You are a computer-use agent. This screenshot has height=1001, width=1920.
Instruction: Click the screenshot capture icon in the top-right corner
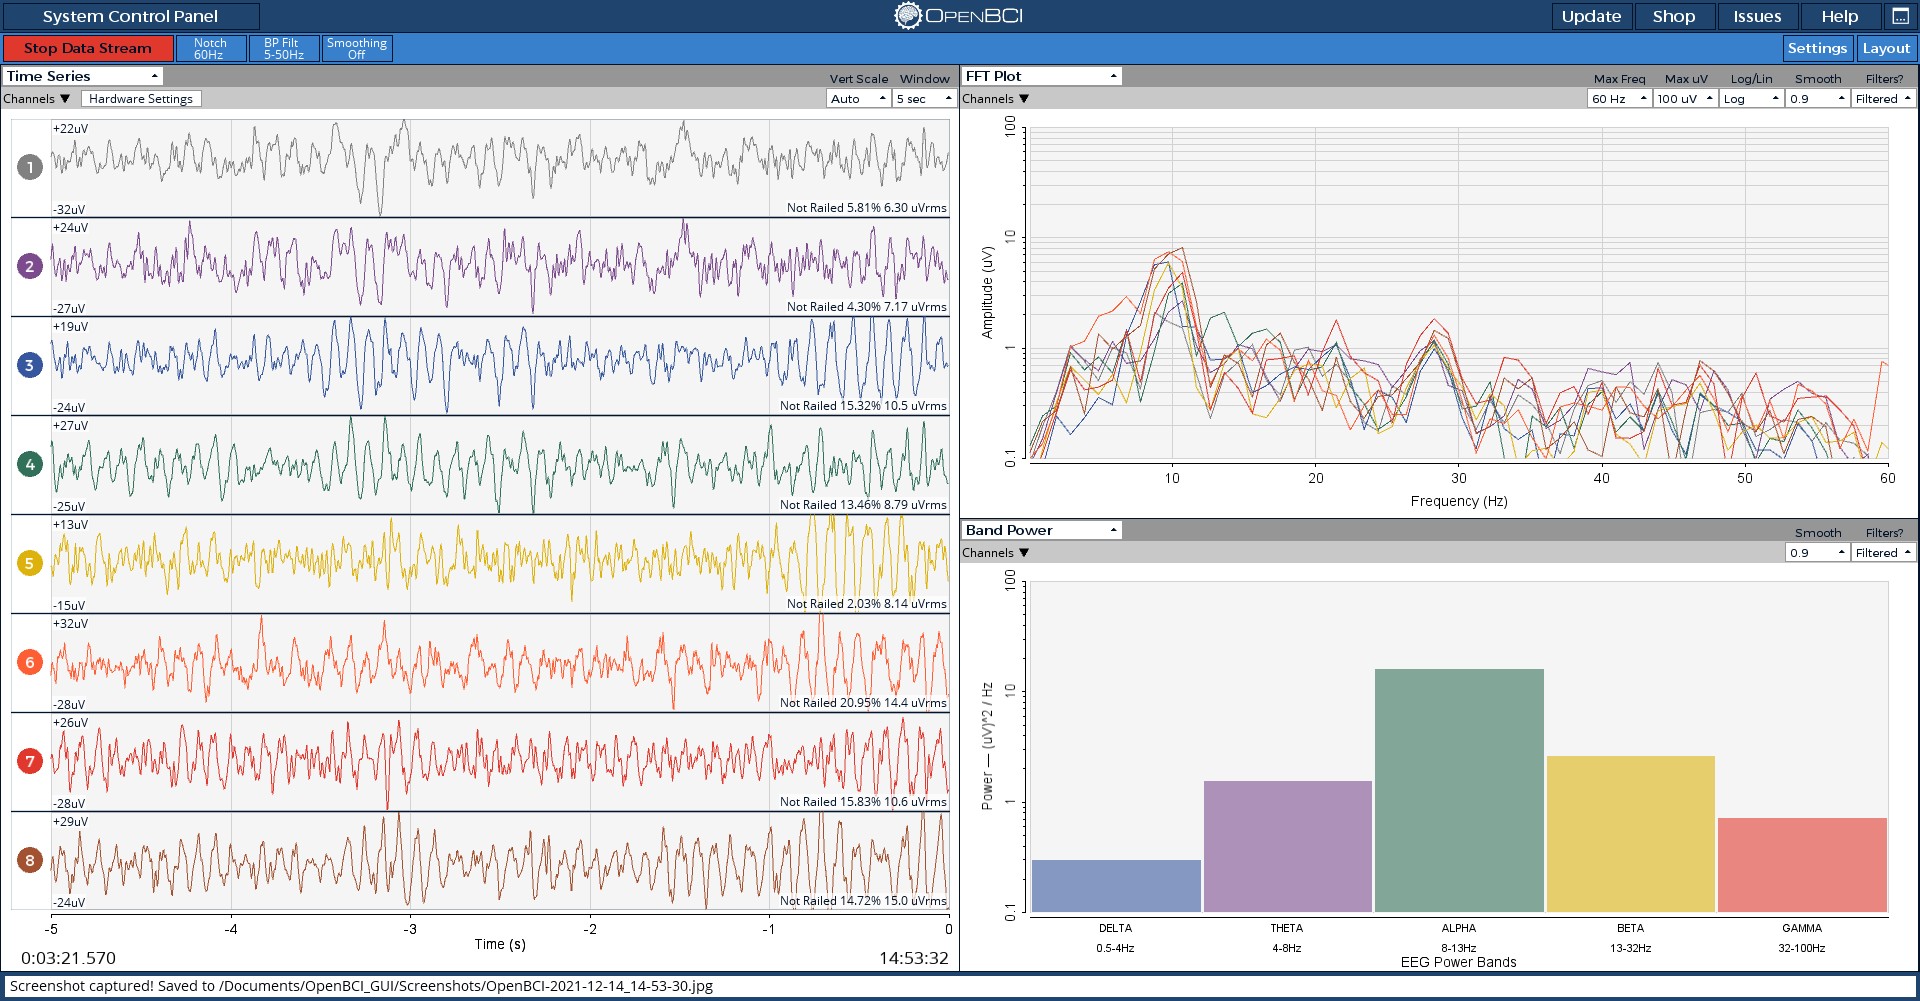(1903, 16)
